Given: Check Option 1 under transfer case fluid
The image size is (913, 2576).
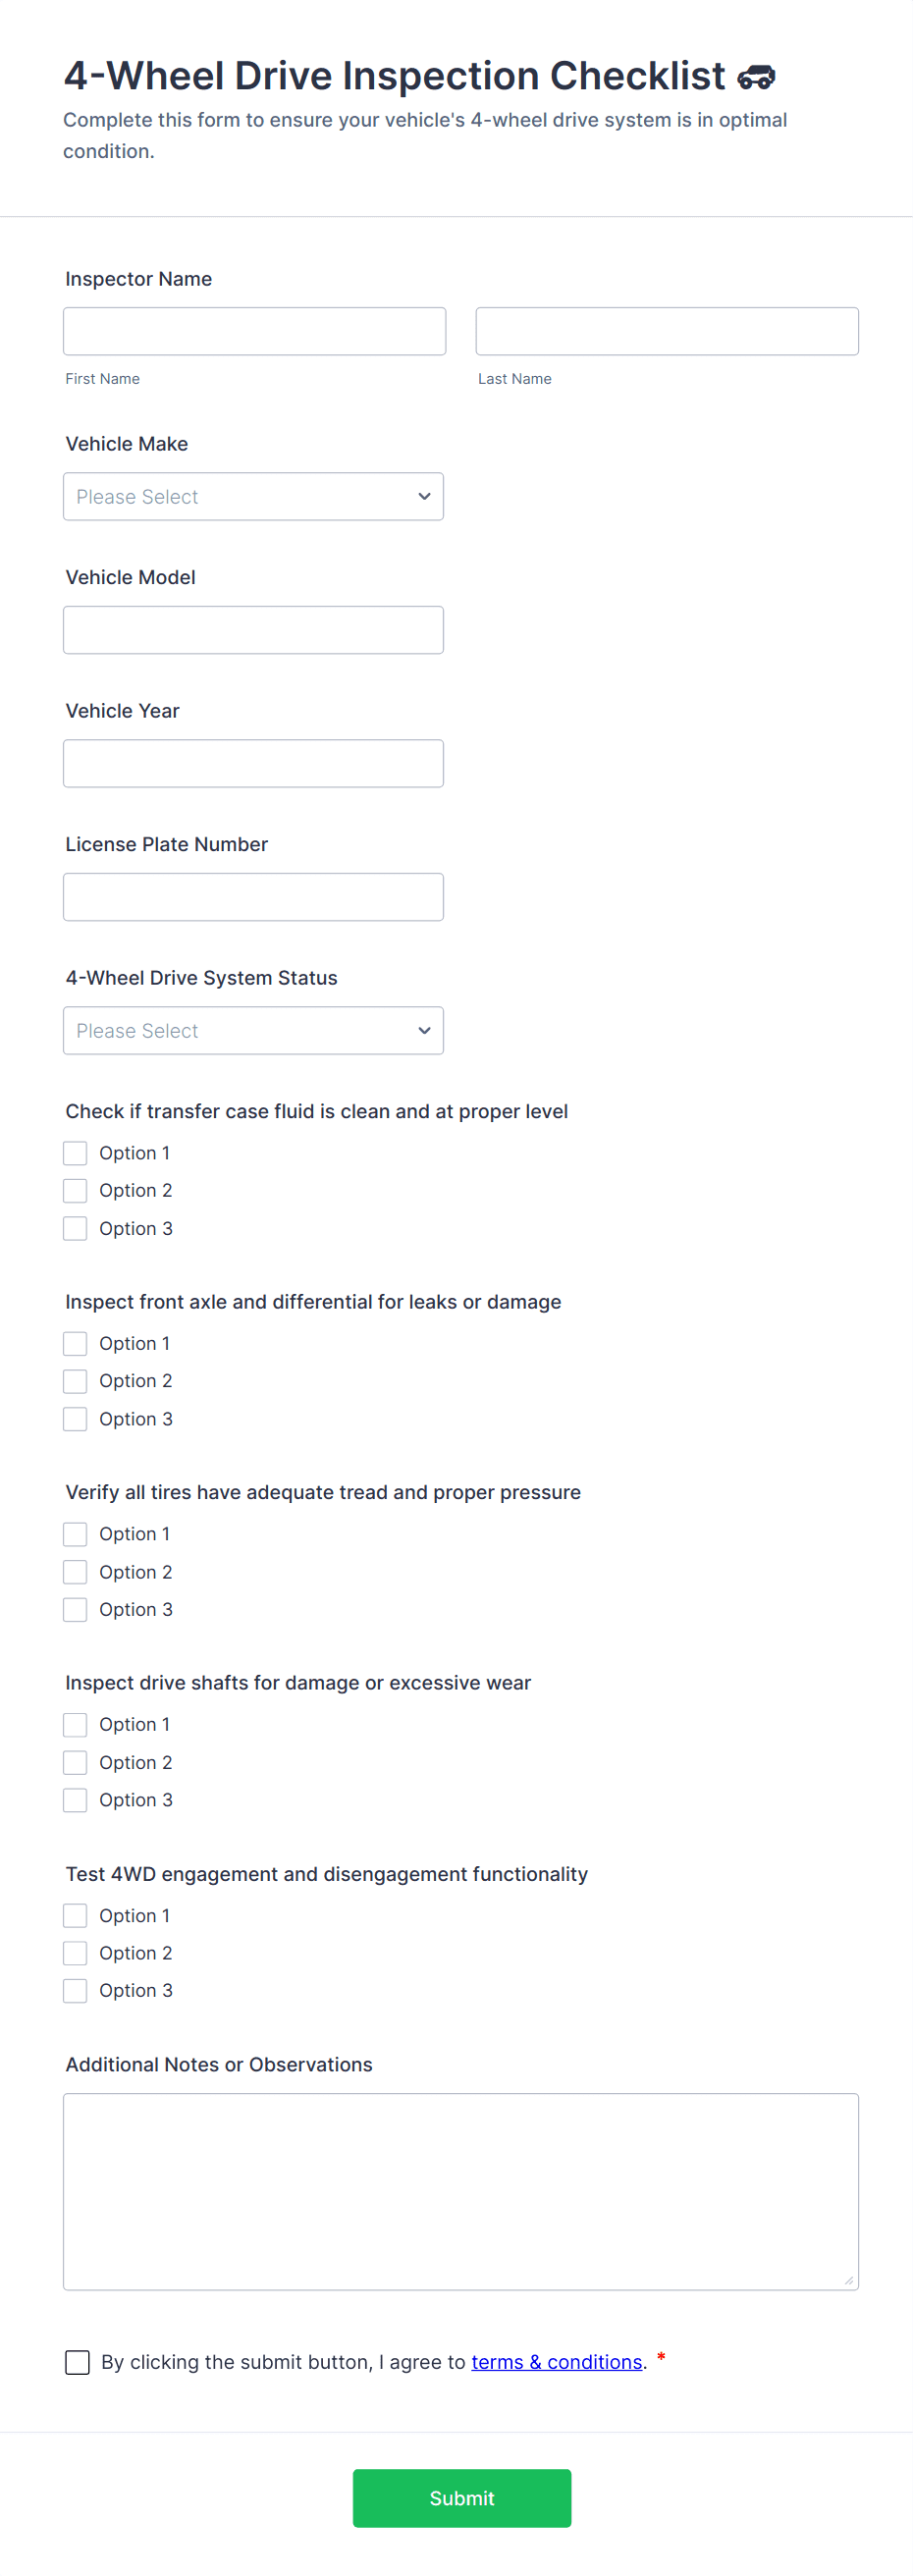Looking at the screenshot, I should [x=75, y=1153].
